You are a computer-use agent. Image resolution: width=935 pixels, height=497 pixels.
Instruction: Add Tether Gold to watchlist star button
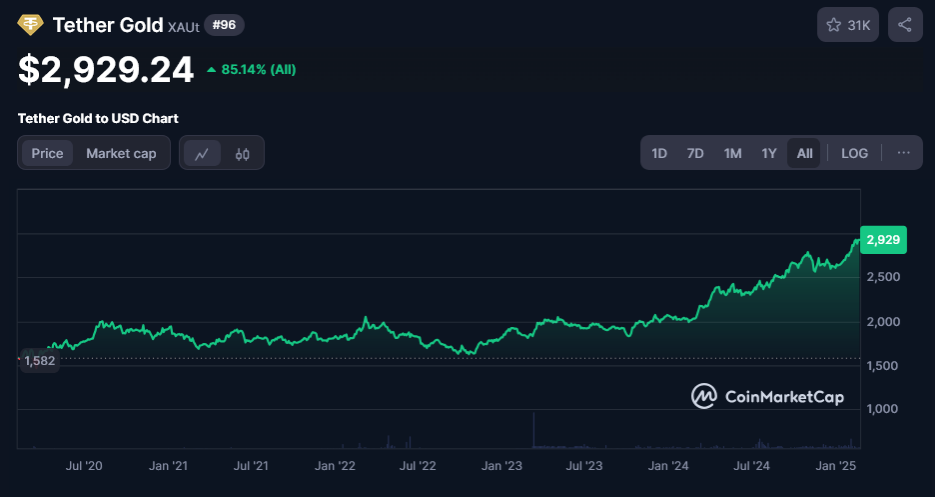[x=847, y=24]
